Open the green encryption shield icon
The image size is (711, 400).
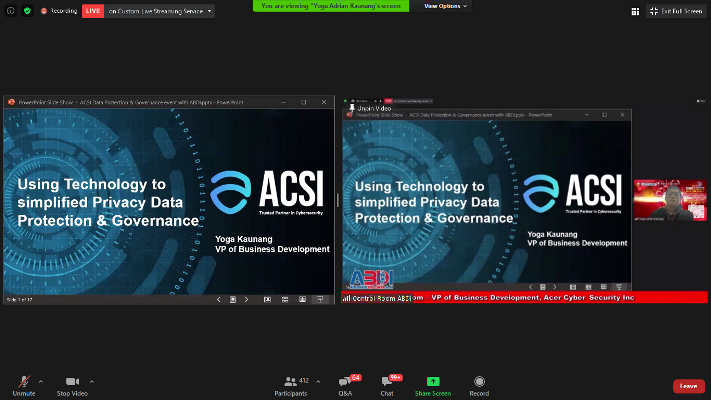[x=27, y=11]
